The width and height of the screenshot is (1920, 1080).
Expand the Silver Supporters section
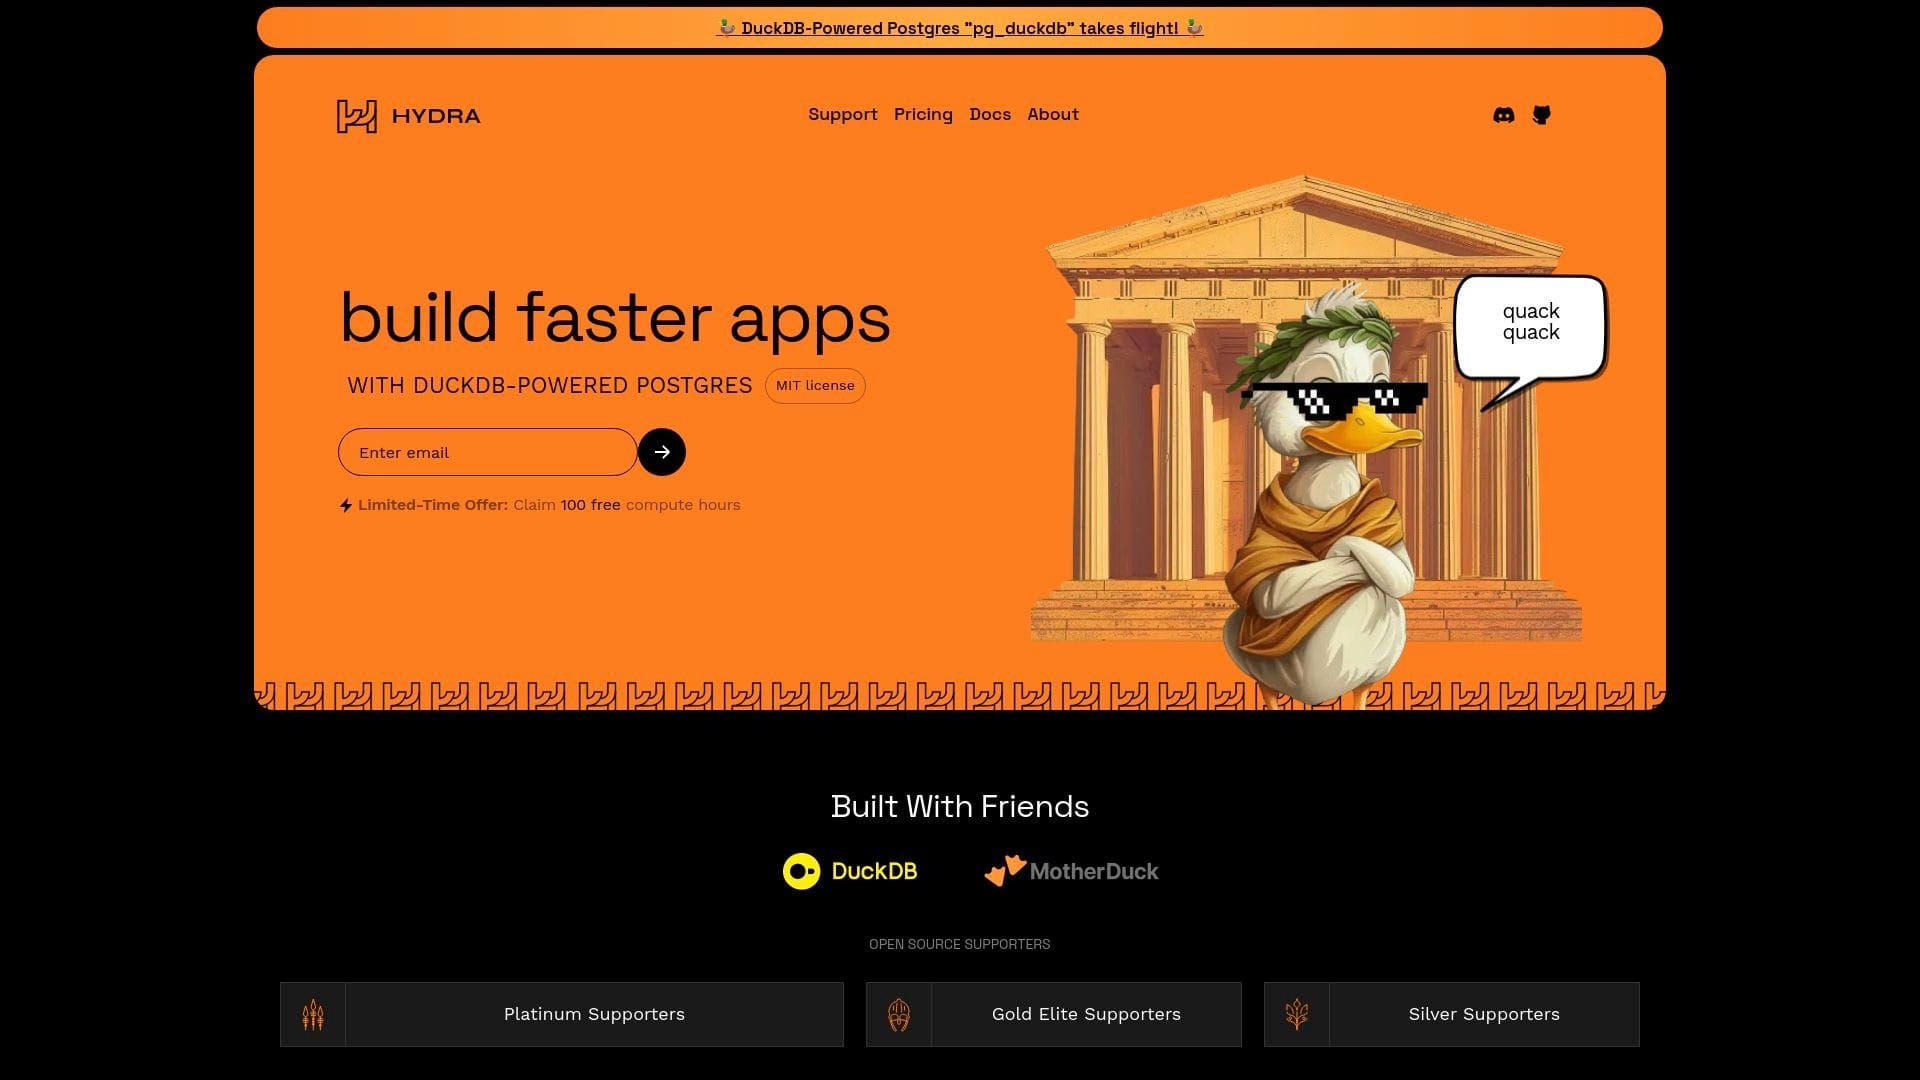click(1451, 1013)
